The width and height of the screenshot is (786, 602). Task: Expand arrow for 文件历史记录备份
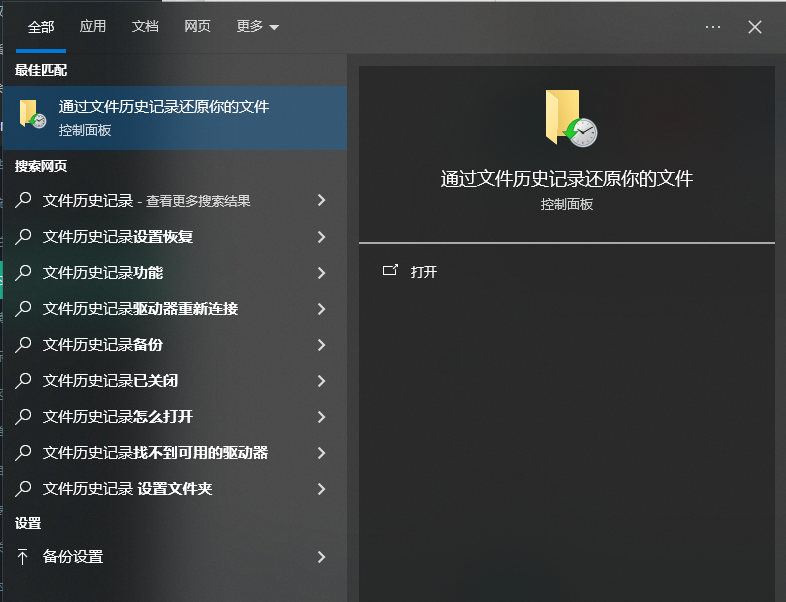[x=321, y=345]
